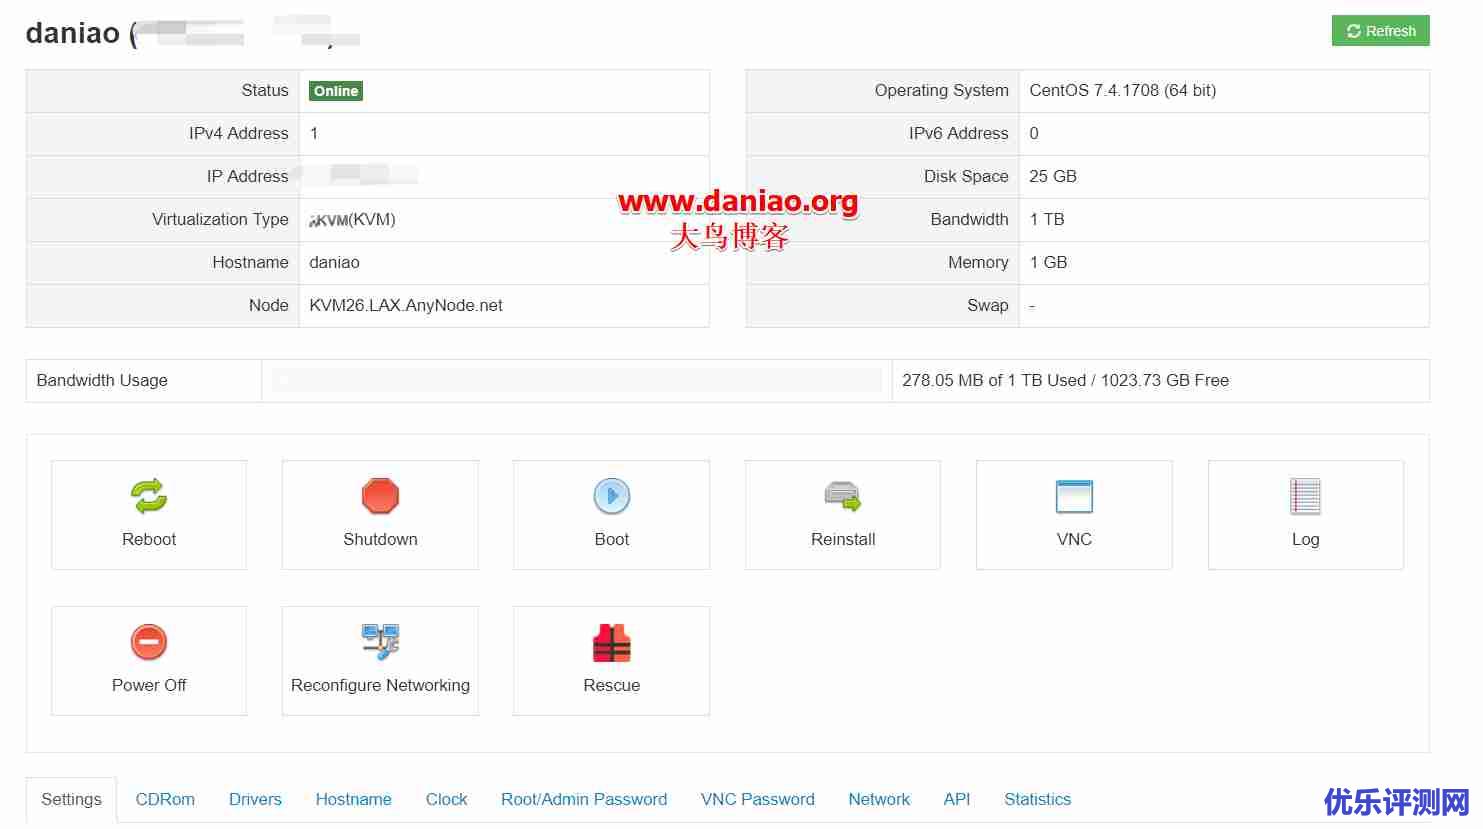The height and width of the screenshot is (829, 1483).
Task: View the Statistics tab
Action: tap(1037, 799)
